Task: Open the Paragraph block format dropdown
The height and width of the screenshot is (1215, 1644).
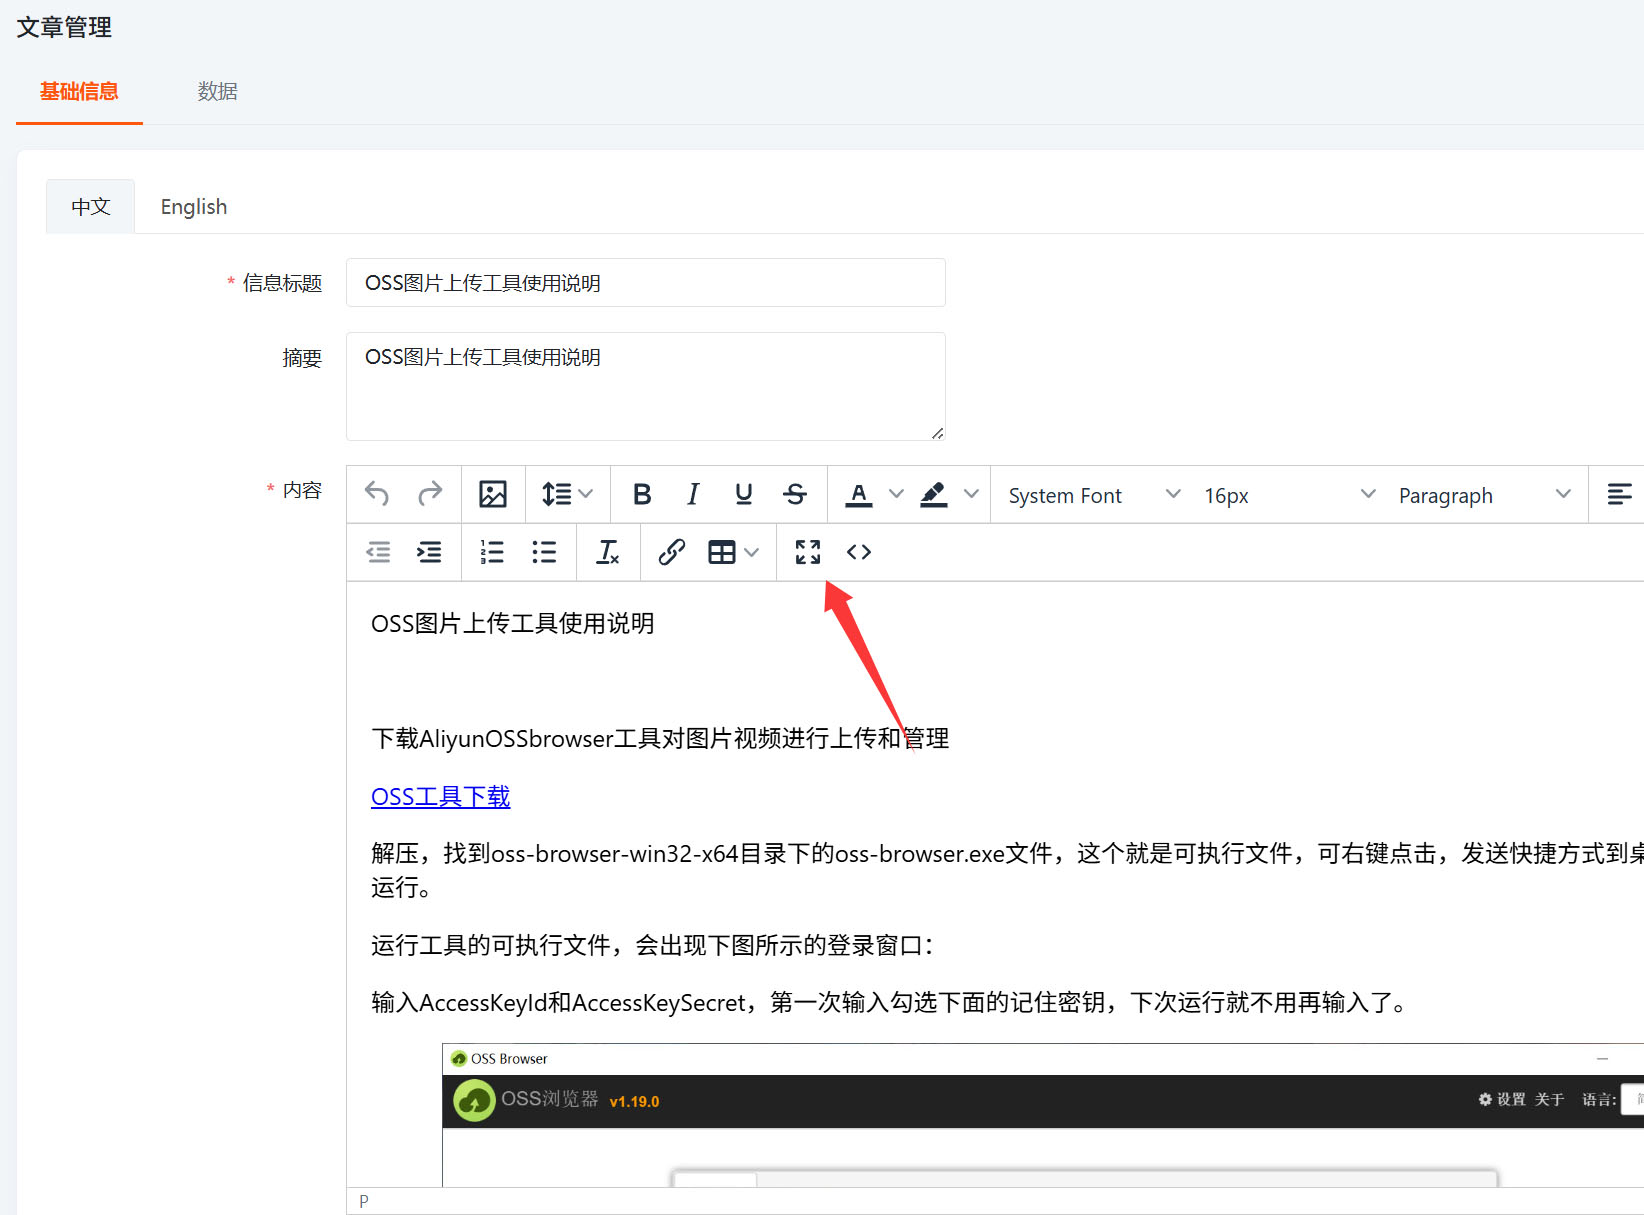Action: 1484,495
